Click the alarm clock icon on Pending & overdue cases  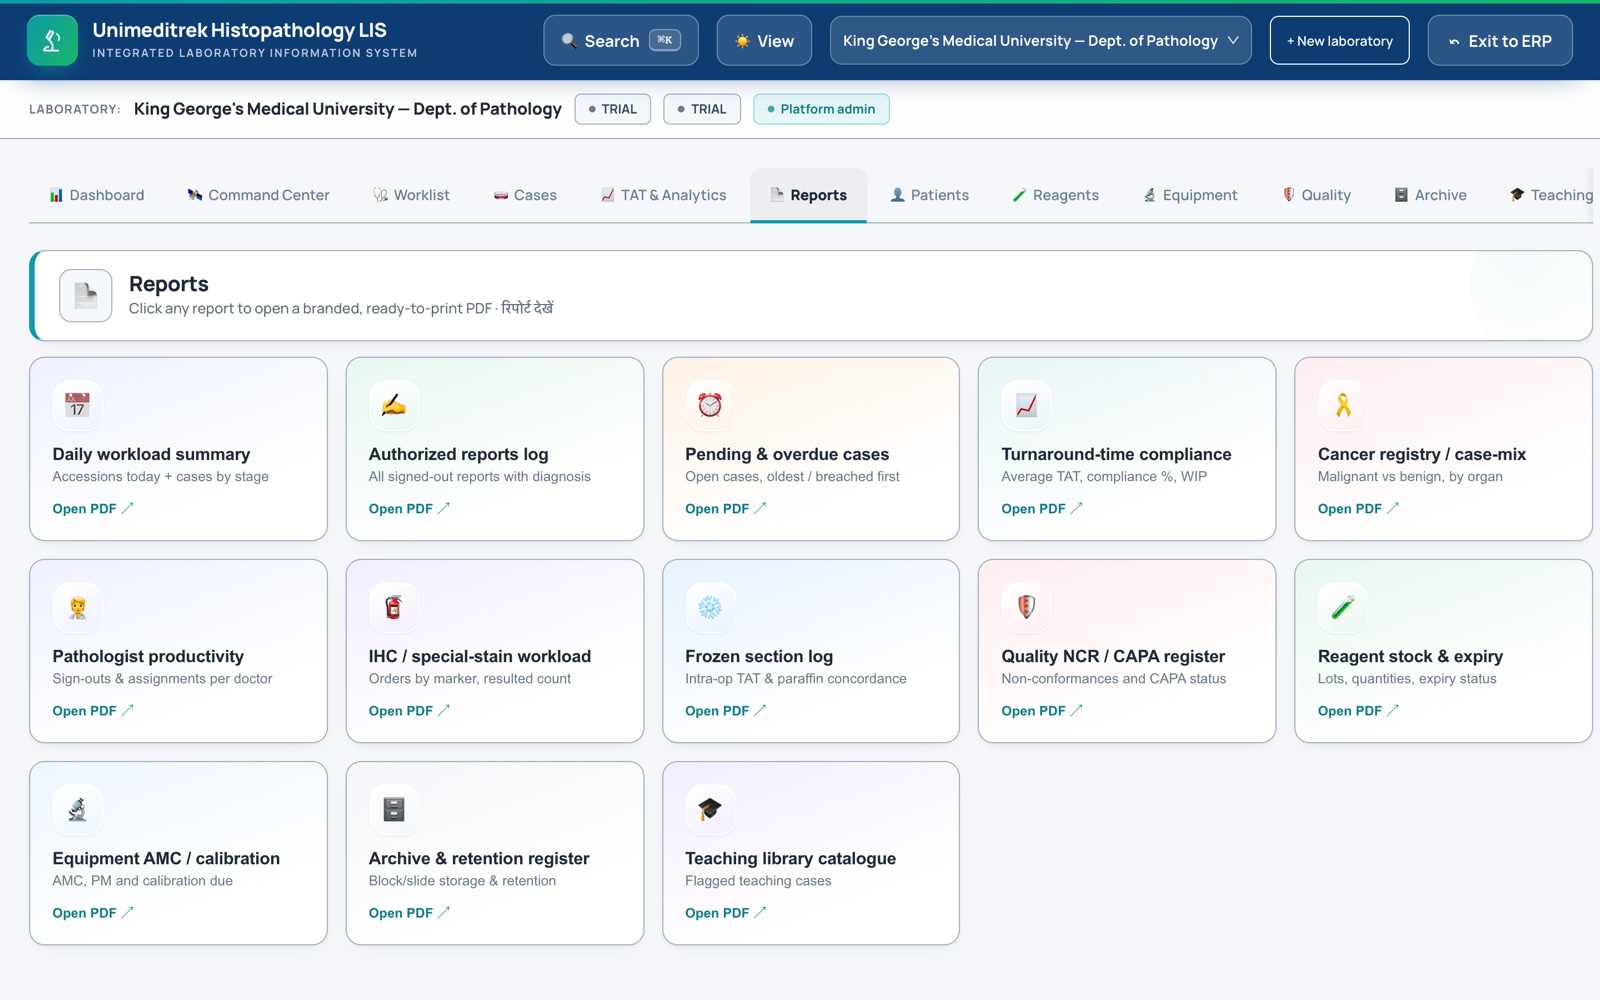710,405
